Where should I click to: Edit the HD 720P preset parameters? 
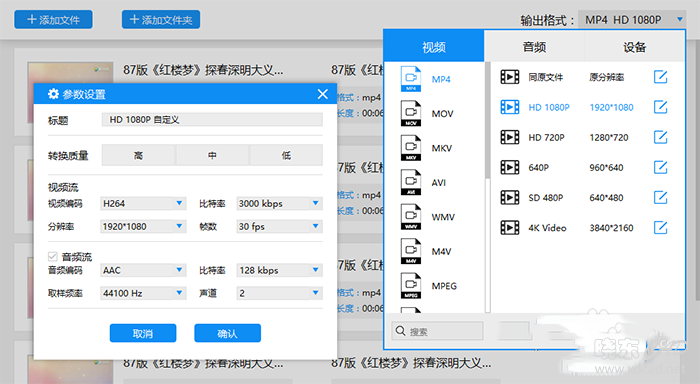pos(660,137)
